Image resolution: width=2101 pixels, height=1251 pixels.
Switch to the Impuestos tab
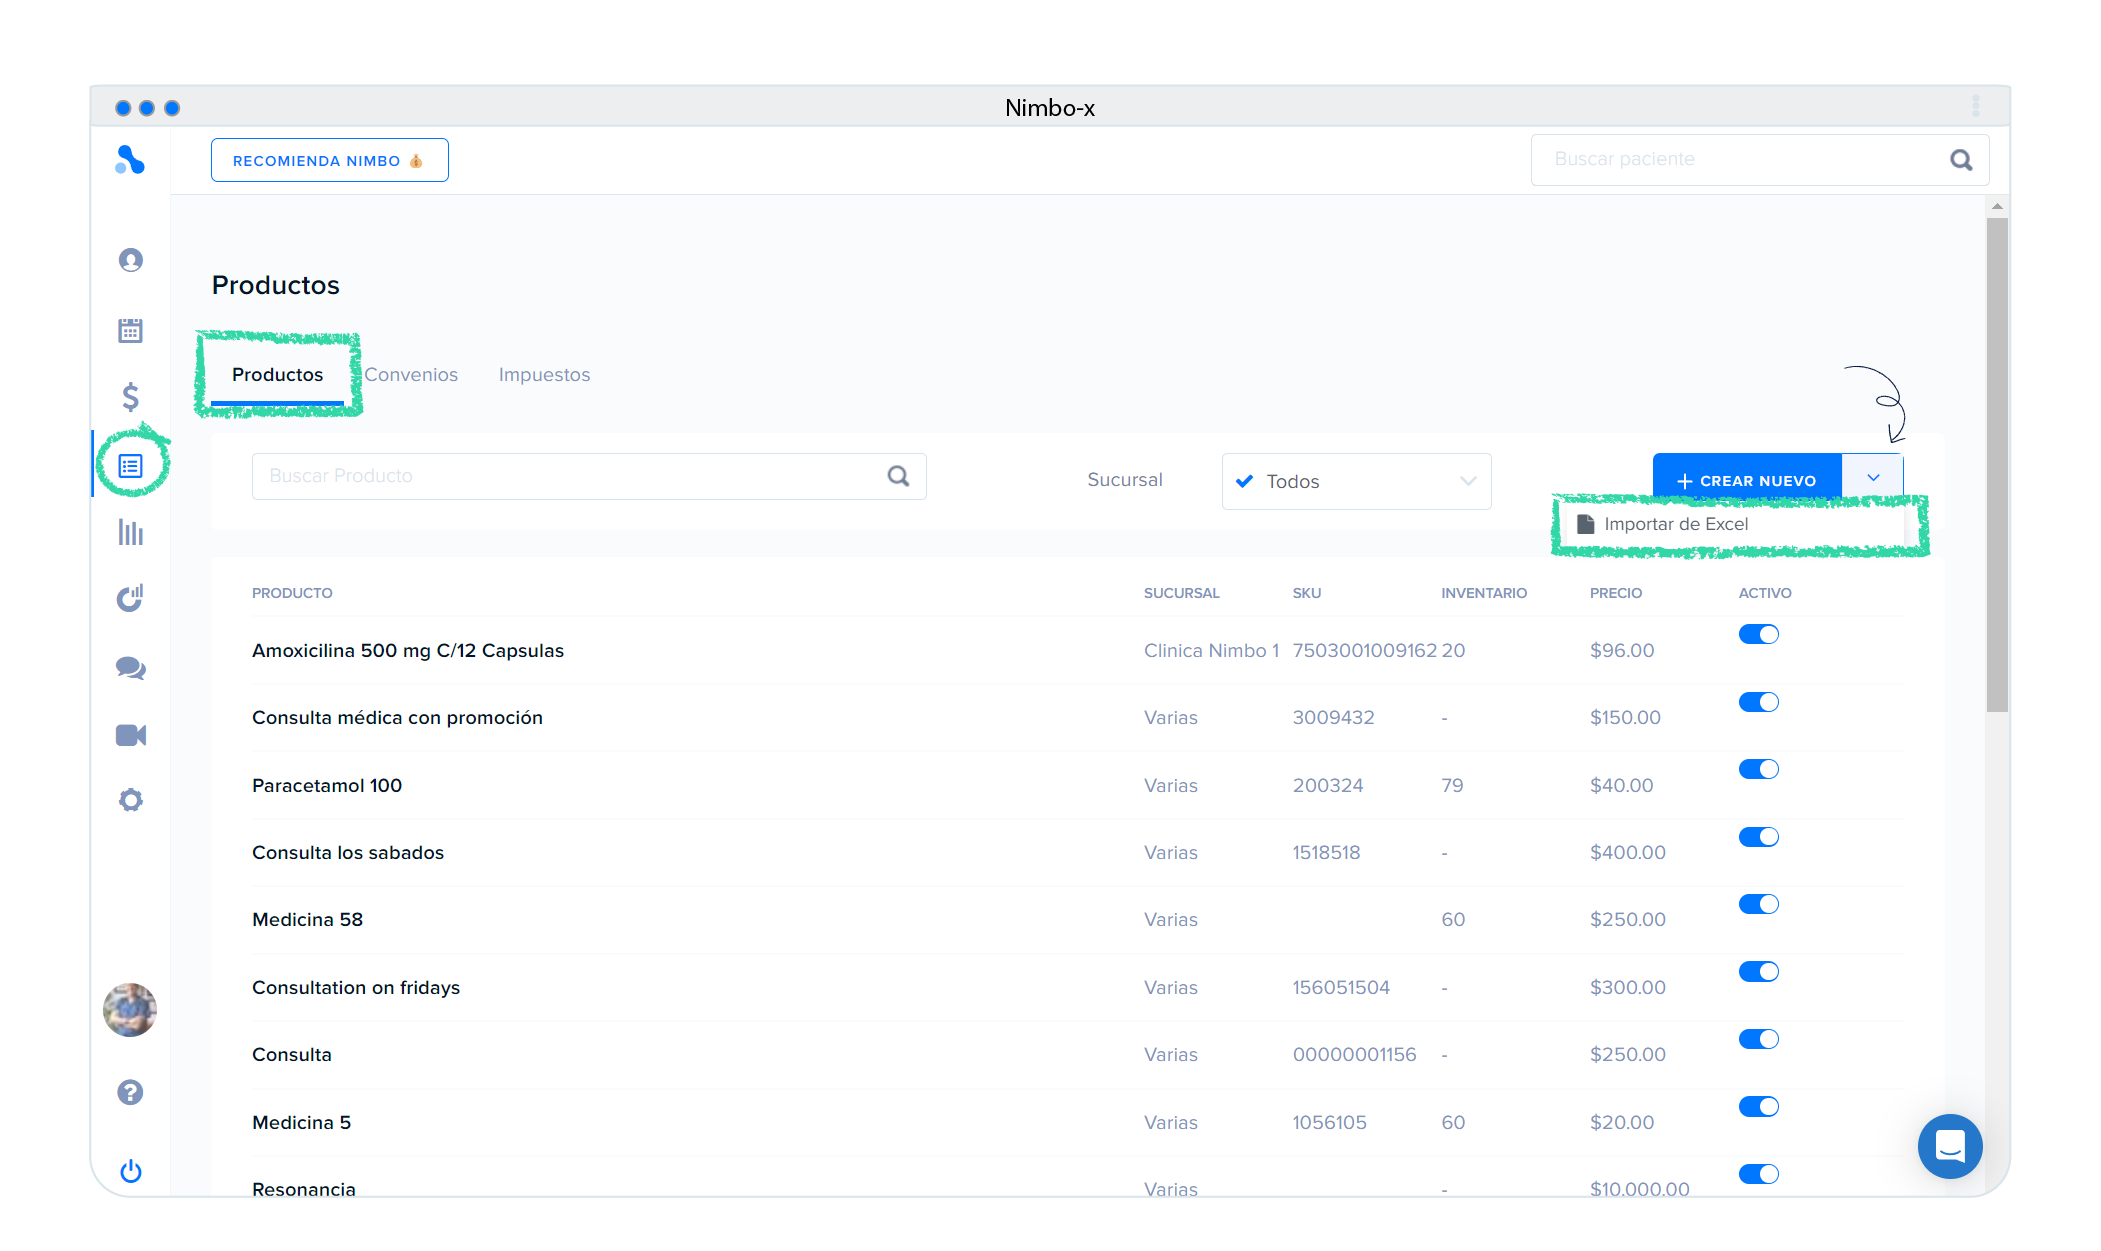click(544, 375)
